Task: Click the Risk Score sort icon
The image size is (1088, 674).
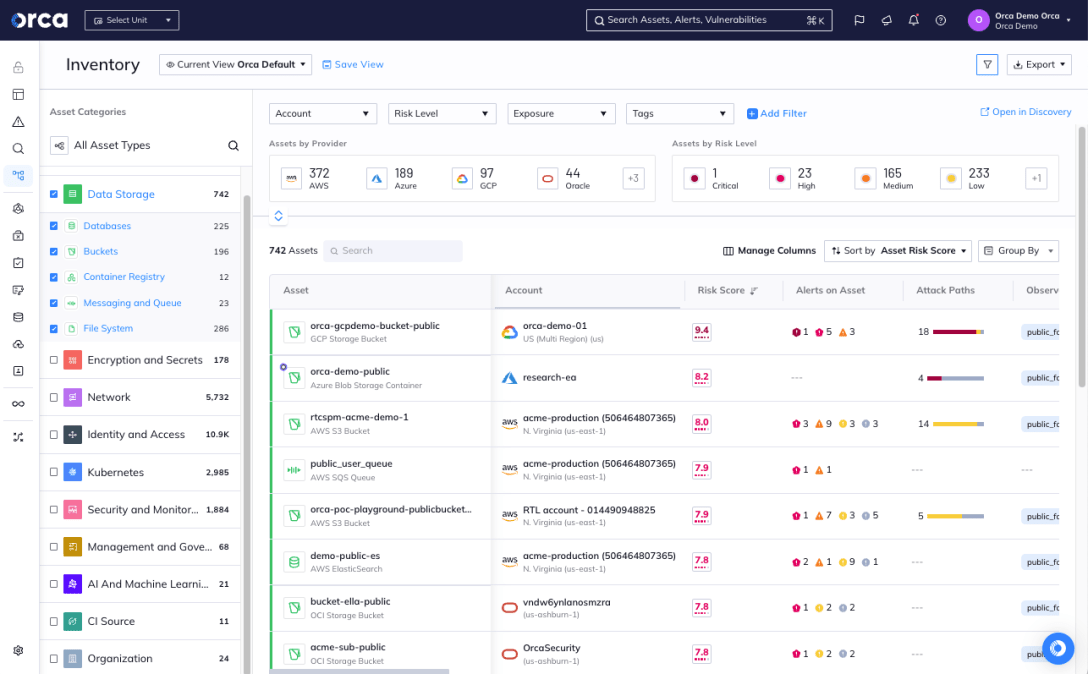Action: tap(754, 291)
